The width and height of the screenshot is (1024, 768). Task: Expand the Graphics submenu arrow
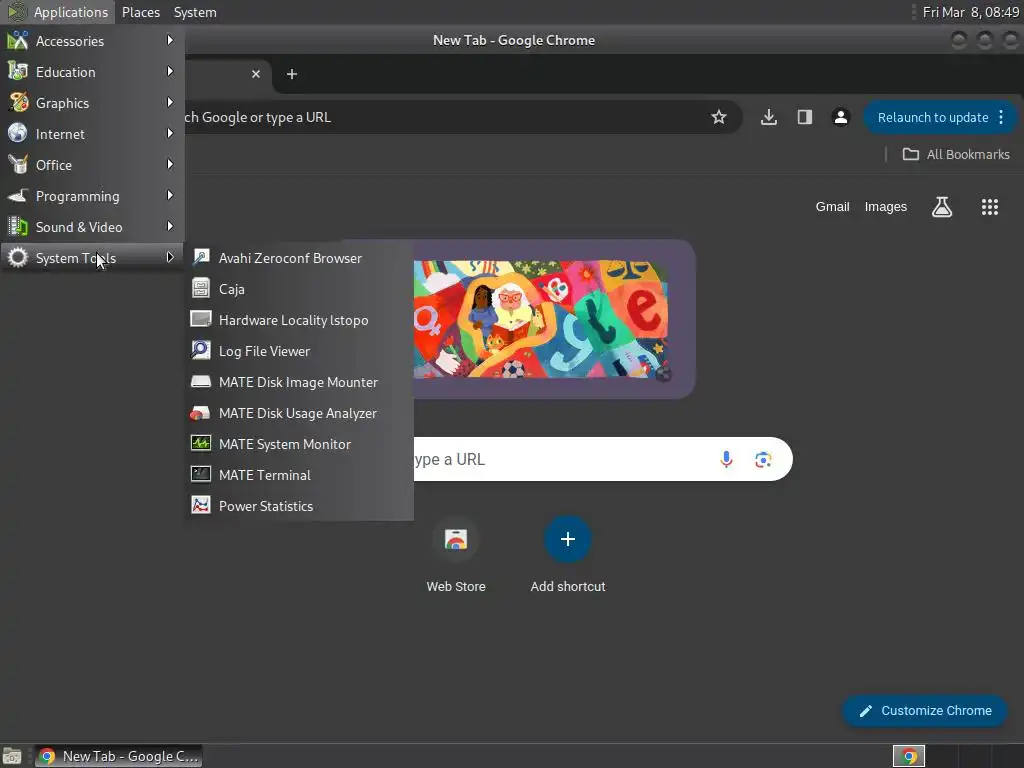pos(170,102)
